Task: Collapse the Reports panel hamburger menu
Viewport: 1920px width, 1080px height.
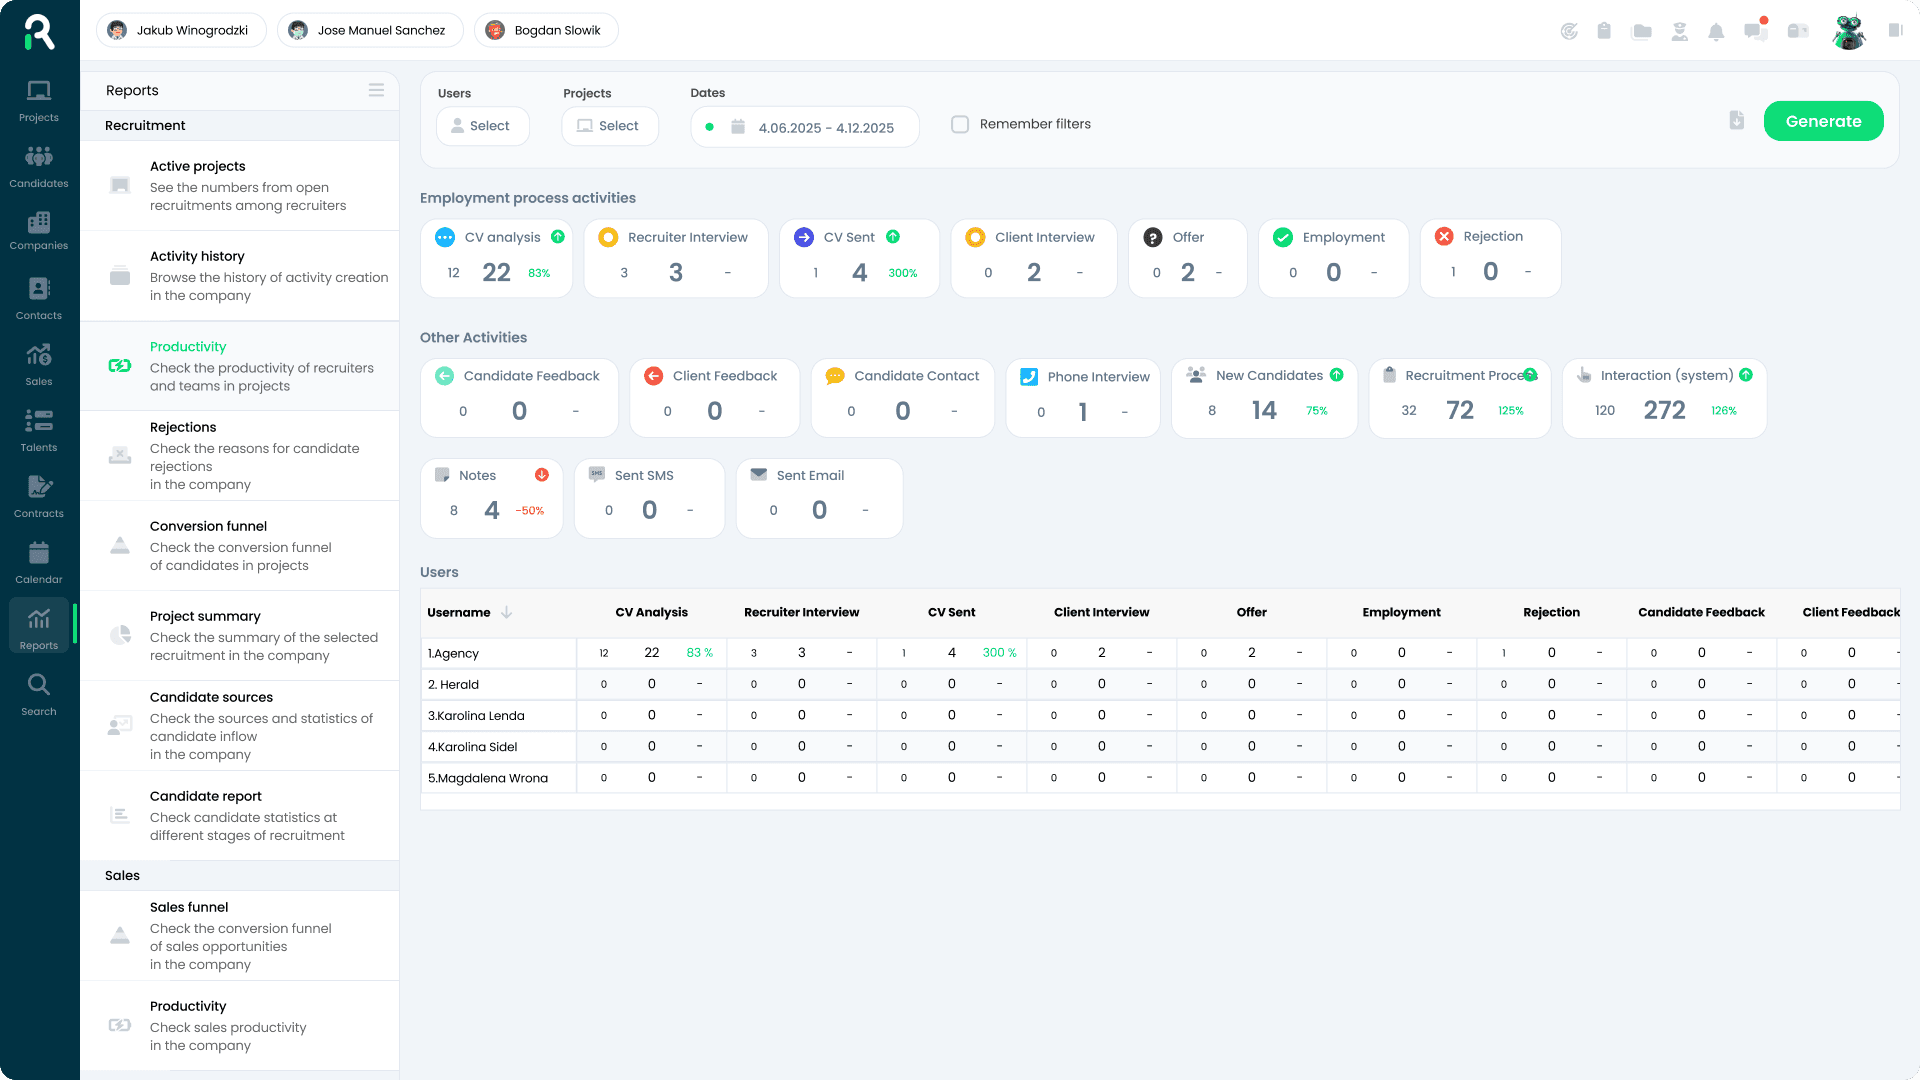Action: [x=376, y=90]
